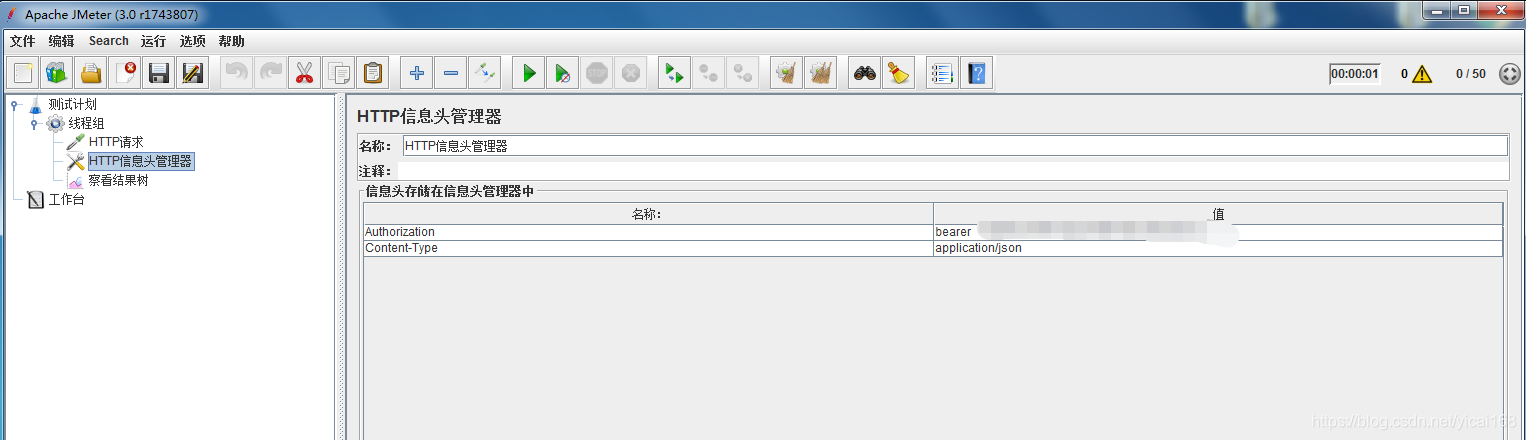This screenshot has width=1526, height=440.
Task: Clear all results with the double broom icon
Action: coord(821,73)
